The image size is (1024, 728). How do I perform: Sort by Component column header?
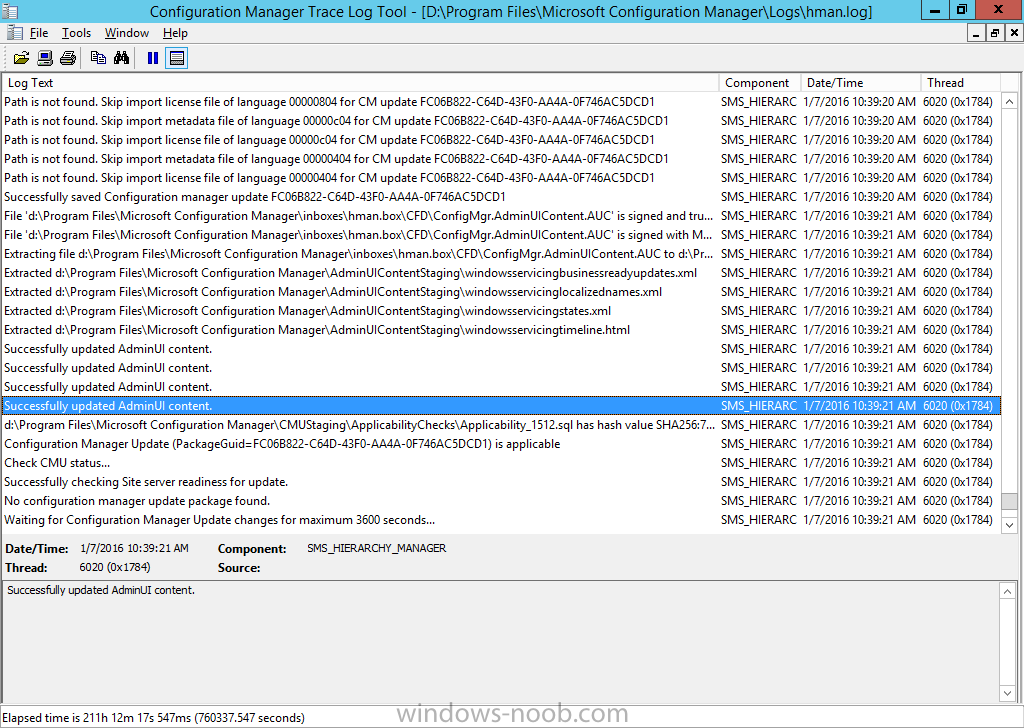click(x=760, y=83)
